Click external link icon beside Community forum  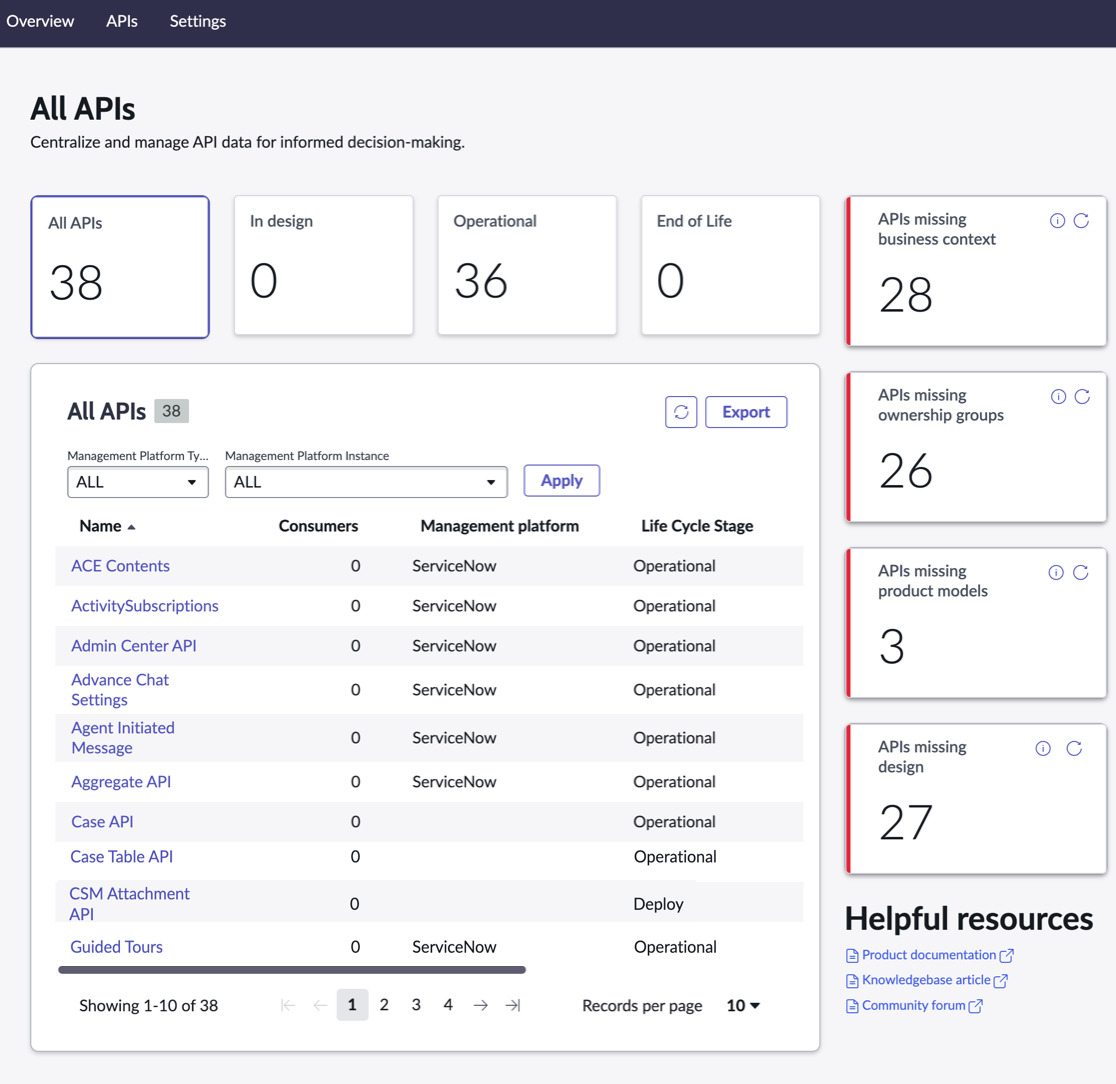[x=976, y=1006]
